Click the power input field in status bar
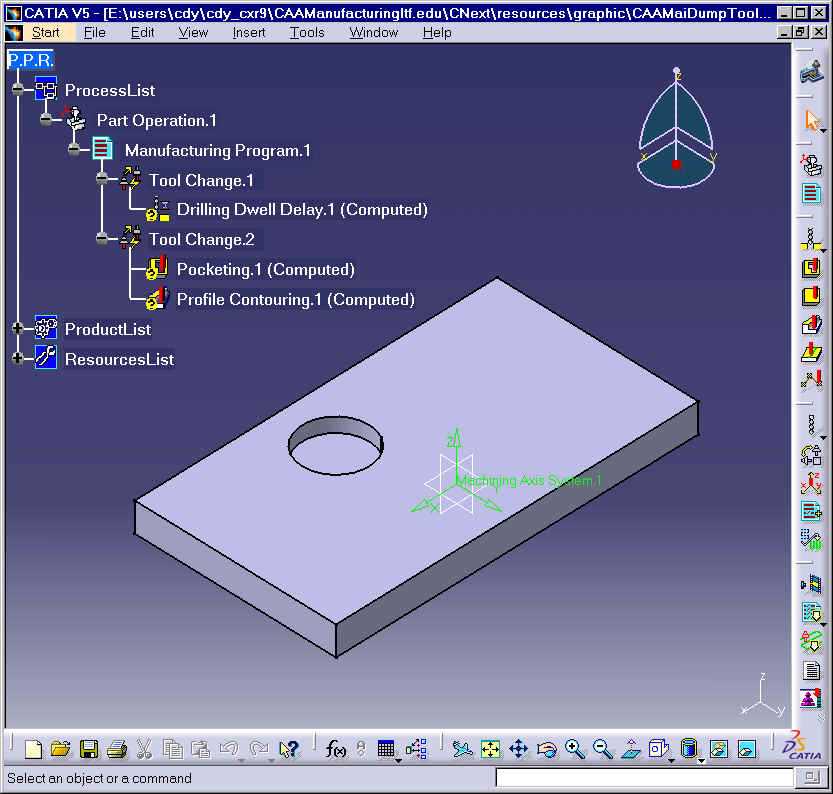Image resolution: width=833 pixels, height=794 pixels. (644, 778)
